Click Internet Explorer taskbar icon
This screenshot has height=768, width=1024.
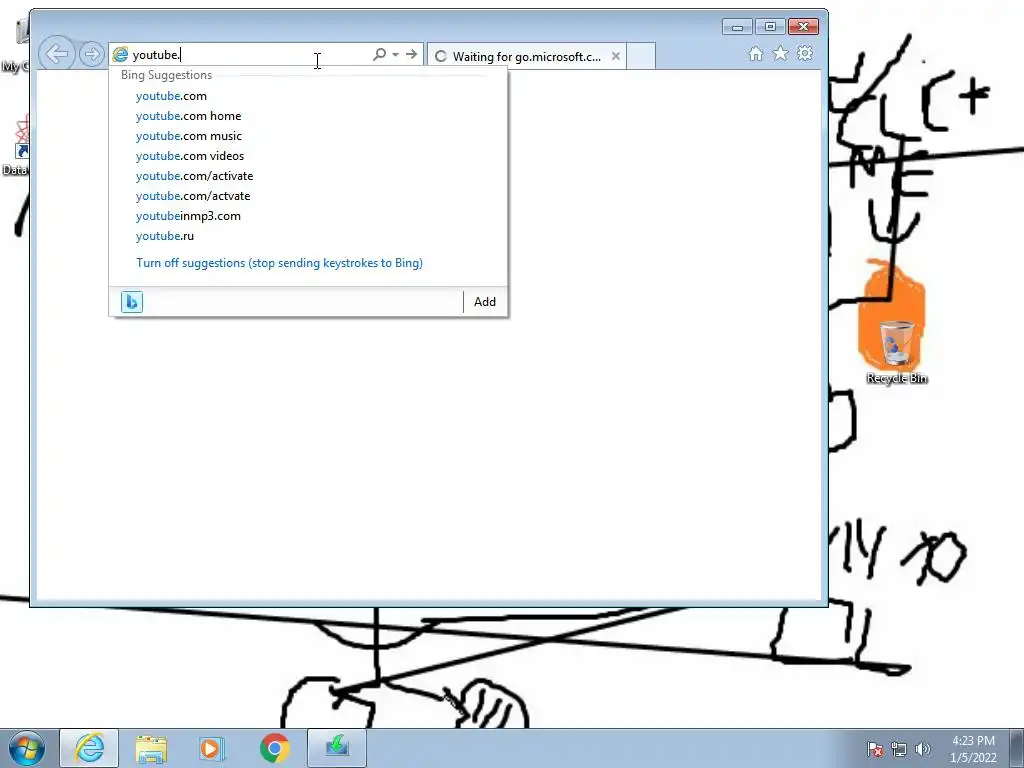pyautogui.click(x=89, y=748)
